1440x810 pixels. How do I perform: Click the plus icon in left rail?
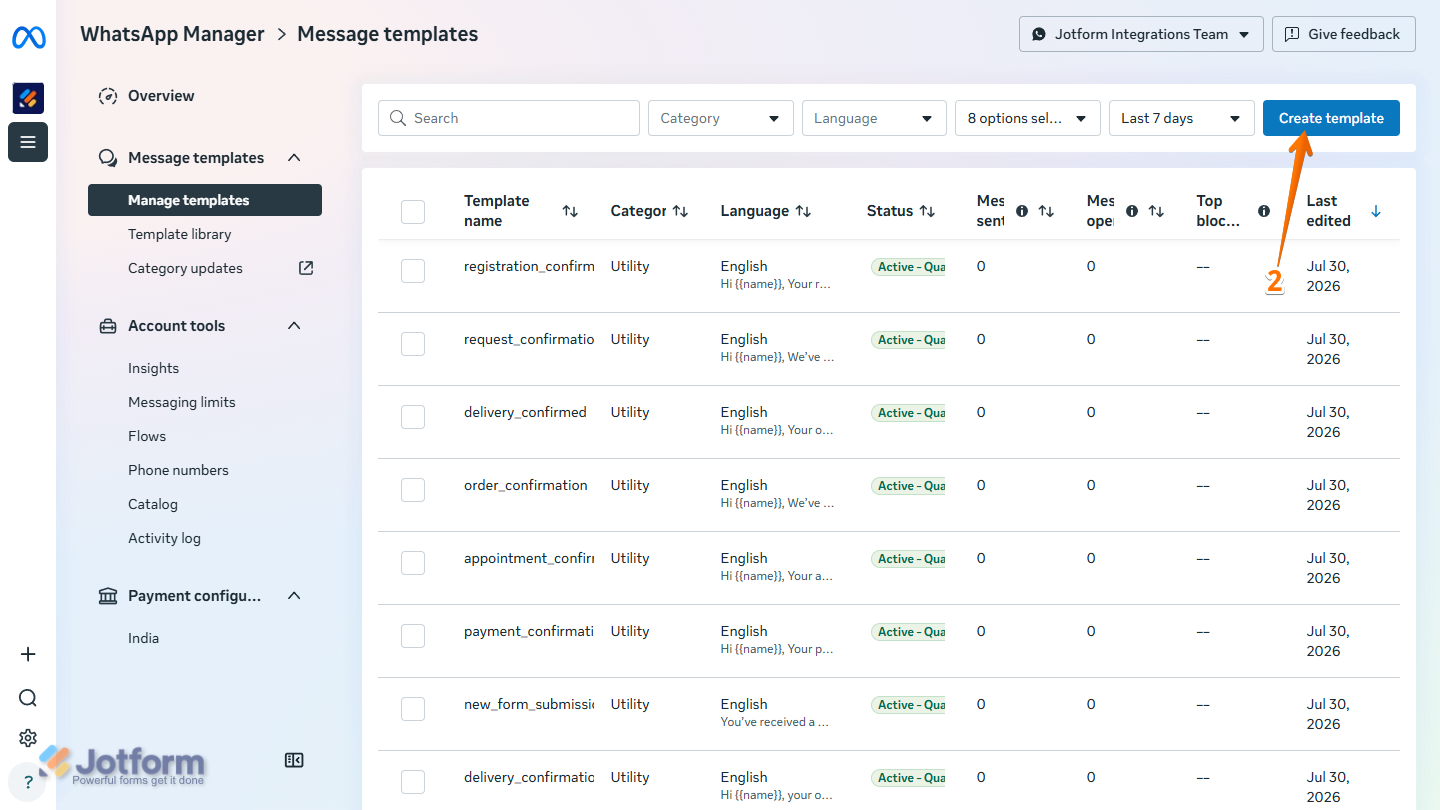click(x=28, y=654)
